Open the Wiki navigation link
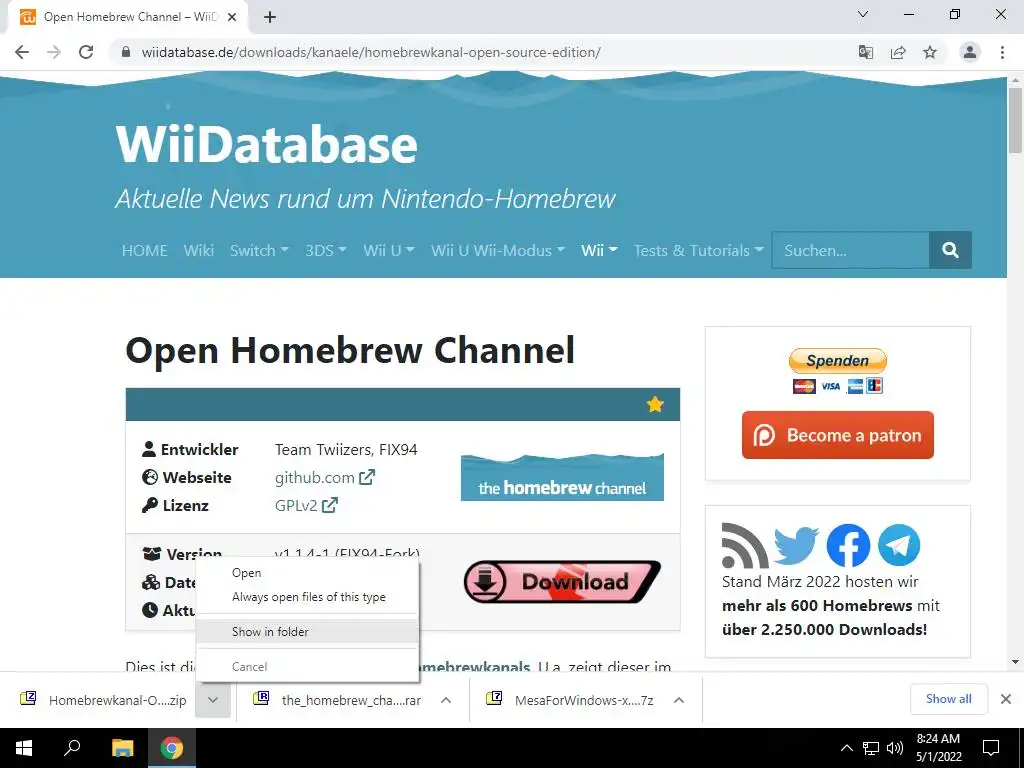Image resolution: width=1024 pixels, height=768 pixels. pyautogui.click(x=199, y=250)
